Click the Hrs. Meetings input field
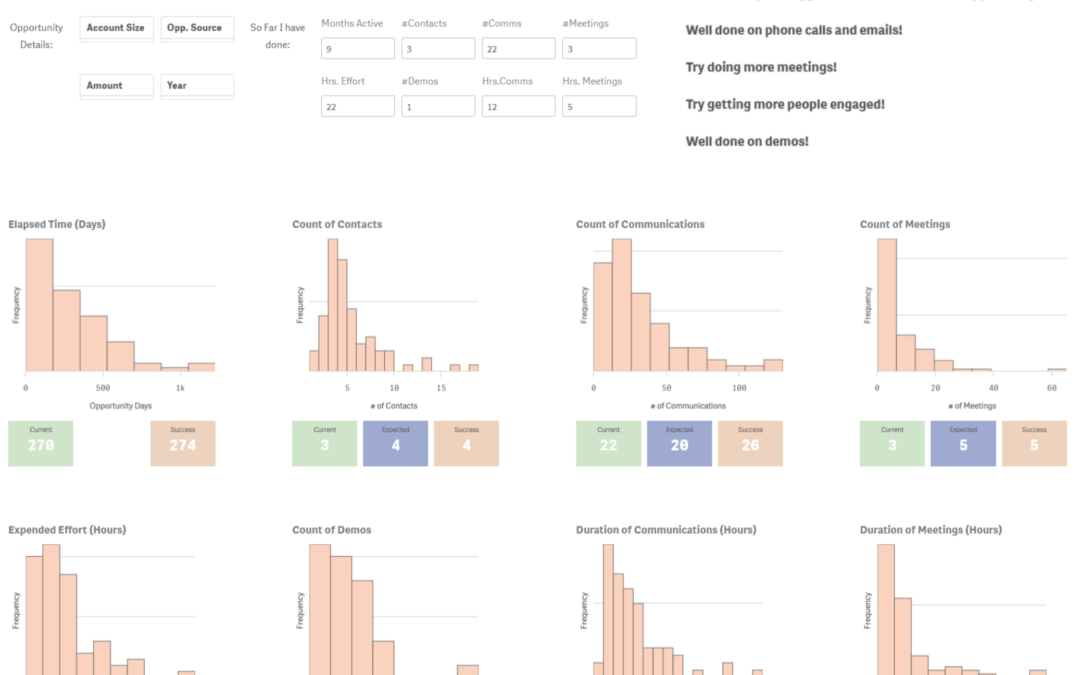Image resolution: width=1080 pixels, height=675 pixels. (x=599, y=107)
